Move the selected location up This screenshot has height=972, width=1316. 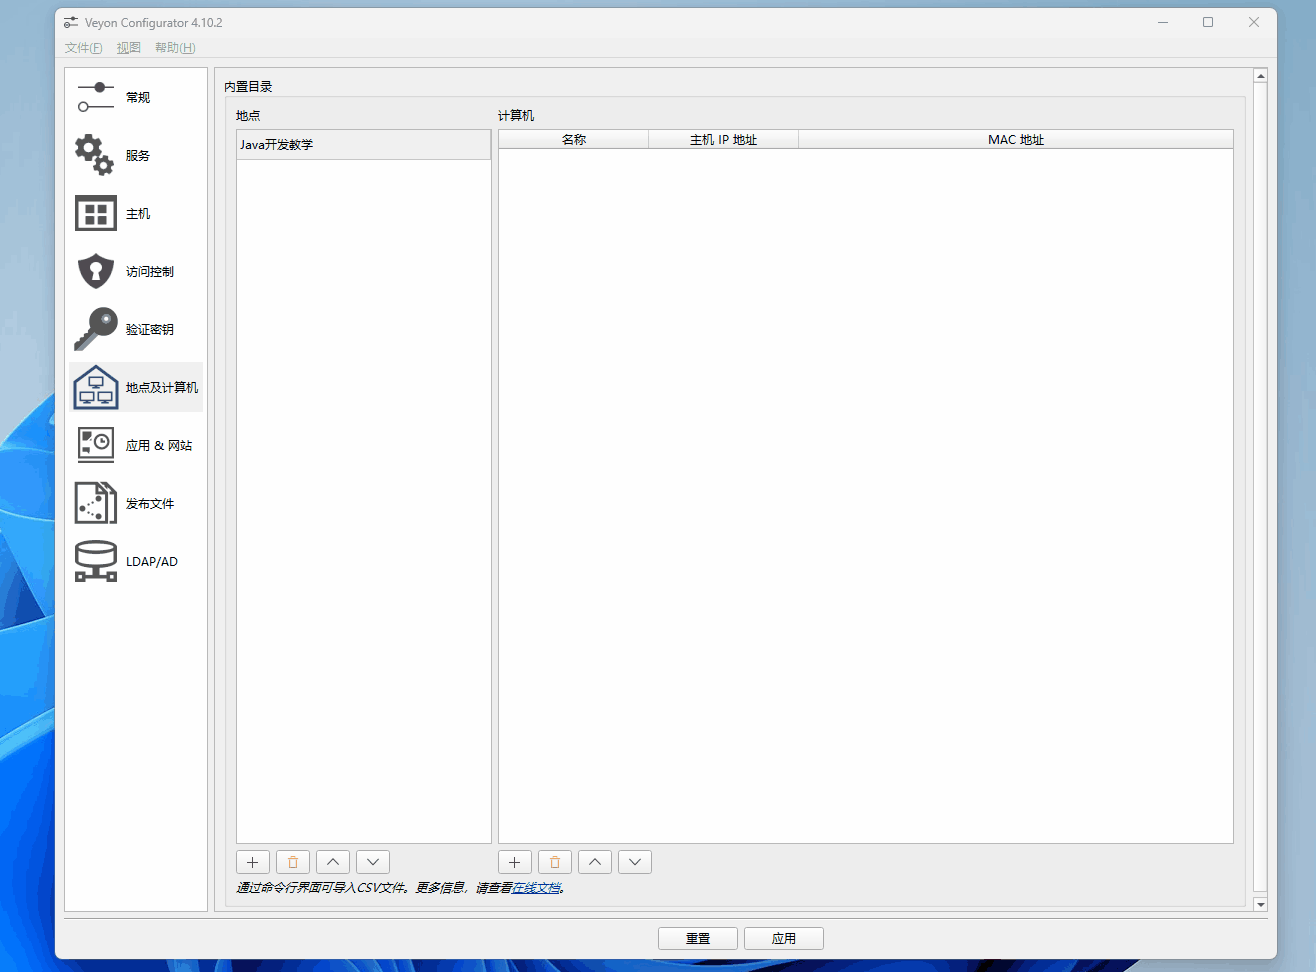point(333,862)
